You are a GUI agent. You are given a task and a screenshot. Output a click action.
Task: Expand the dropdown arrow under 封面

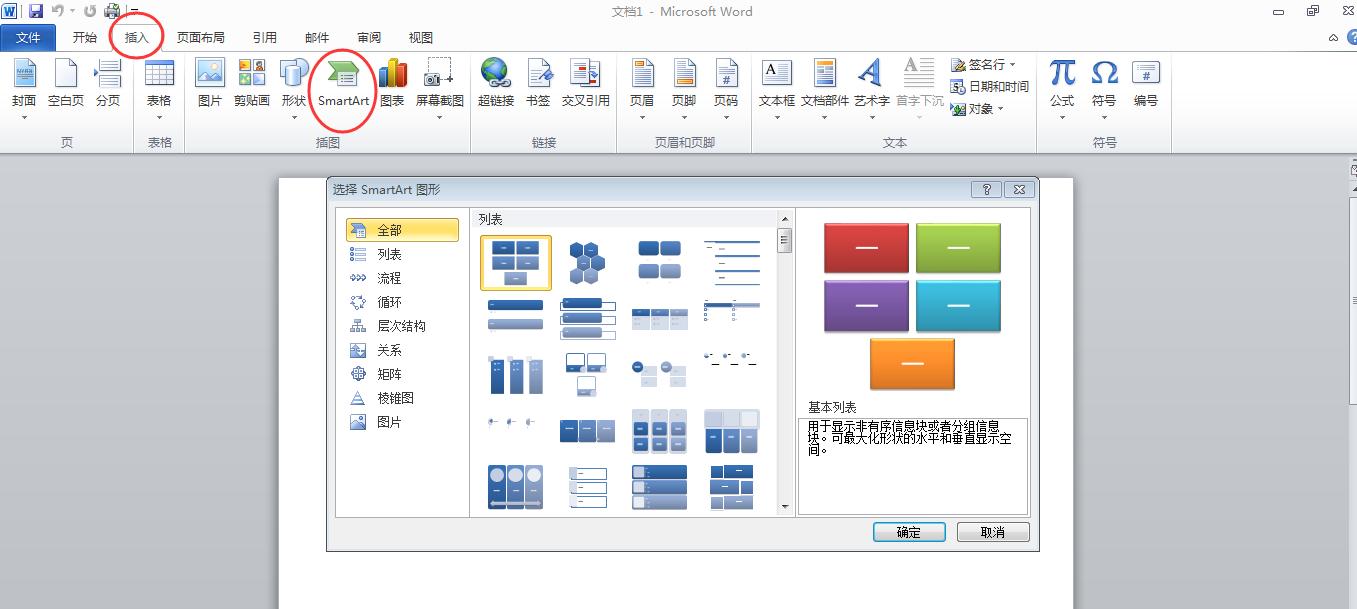(x=24, y=117)
